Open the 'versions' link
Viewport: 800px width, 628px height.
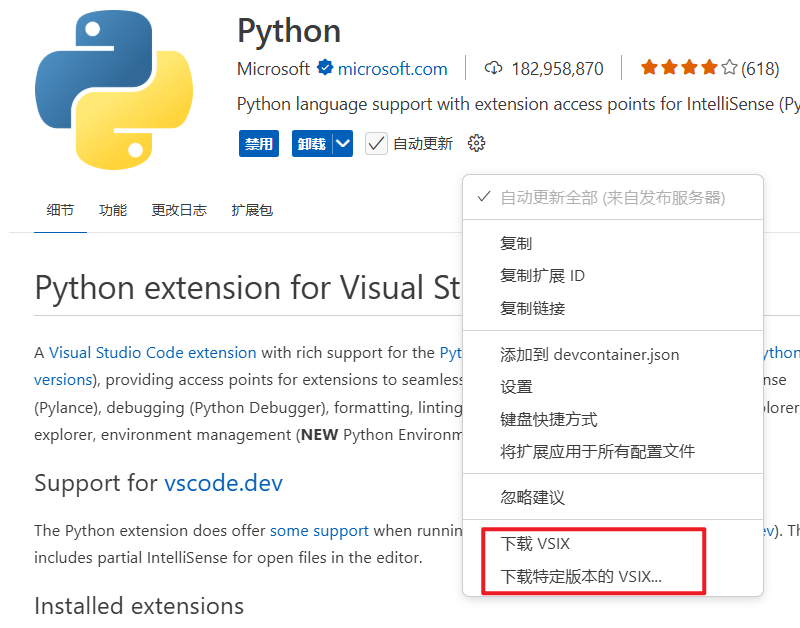pyautogui.click(x=63, y=380)
